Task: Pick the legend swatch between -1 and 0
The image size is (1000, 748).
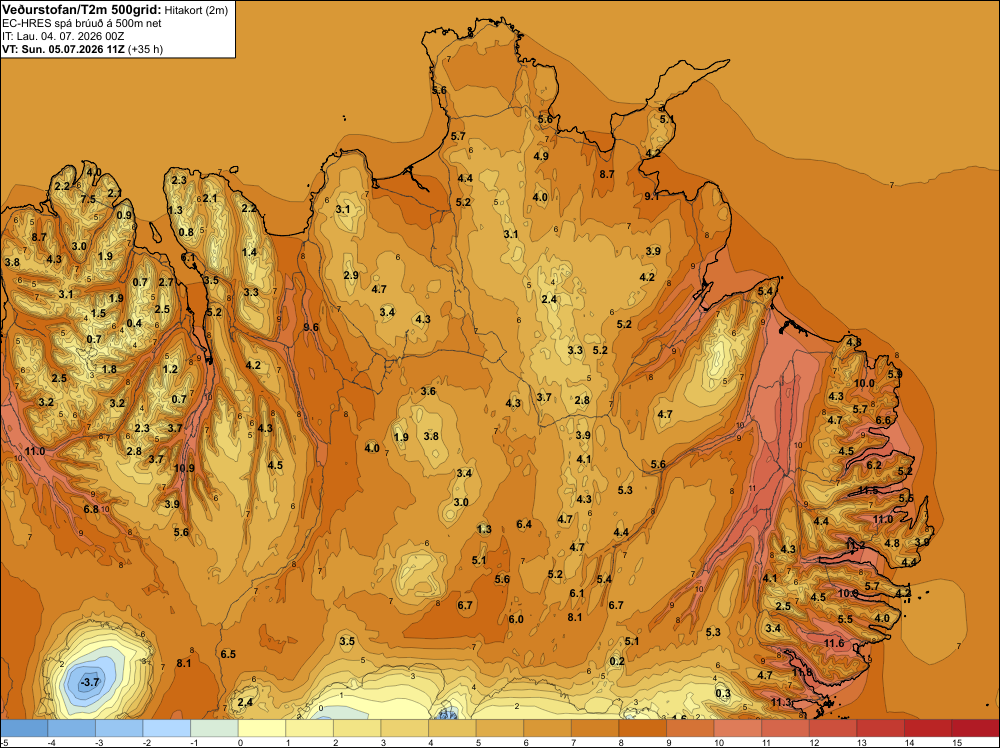Action: click(x=214, y=728)
